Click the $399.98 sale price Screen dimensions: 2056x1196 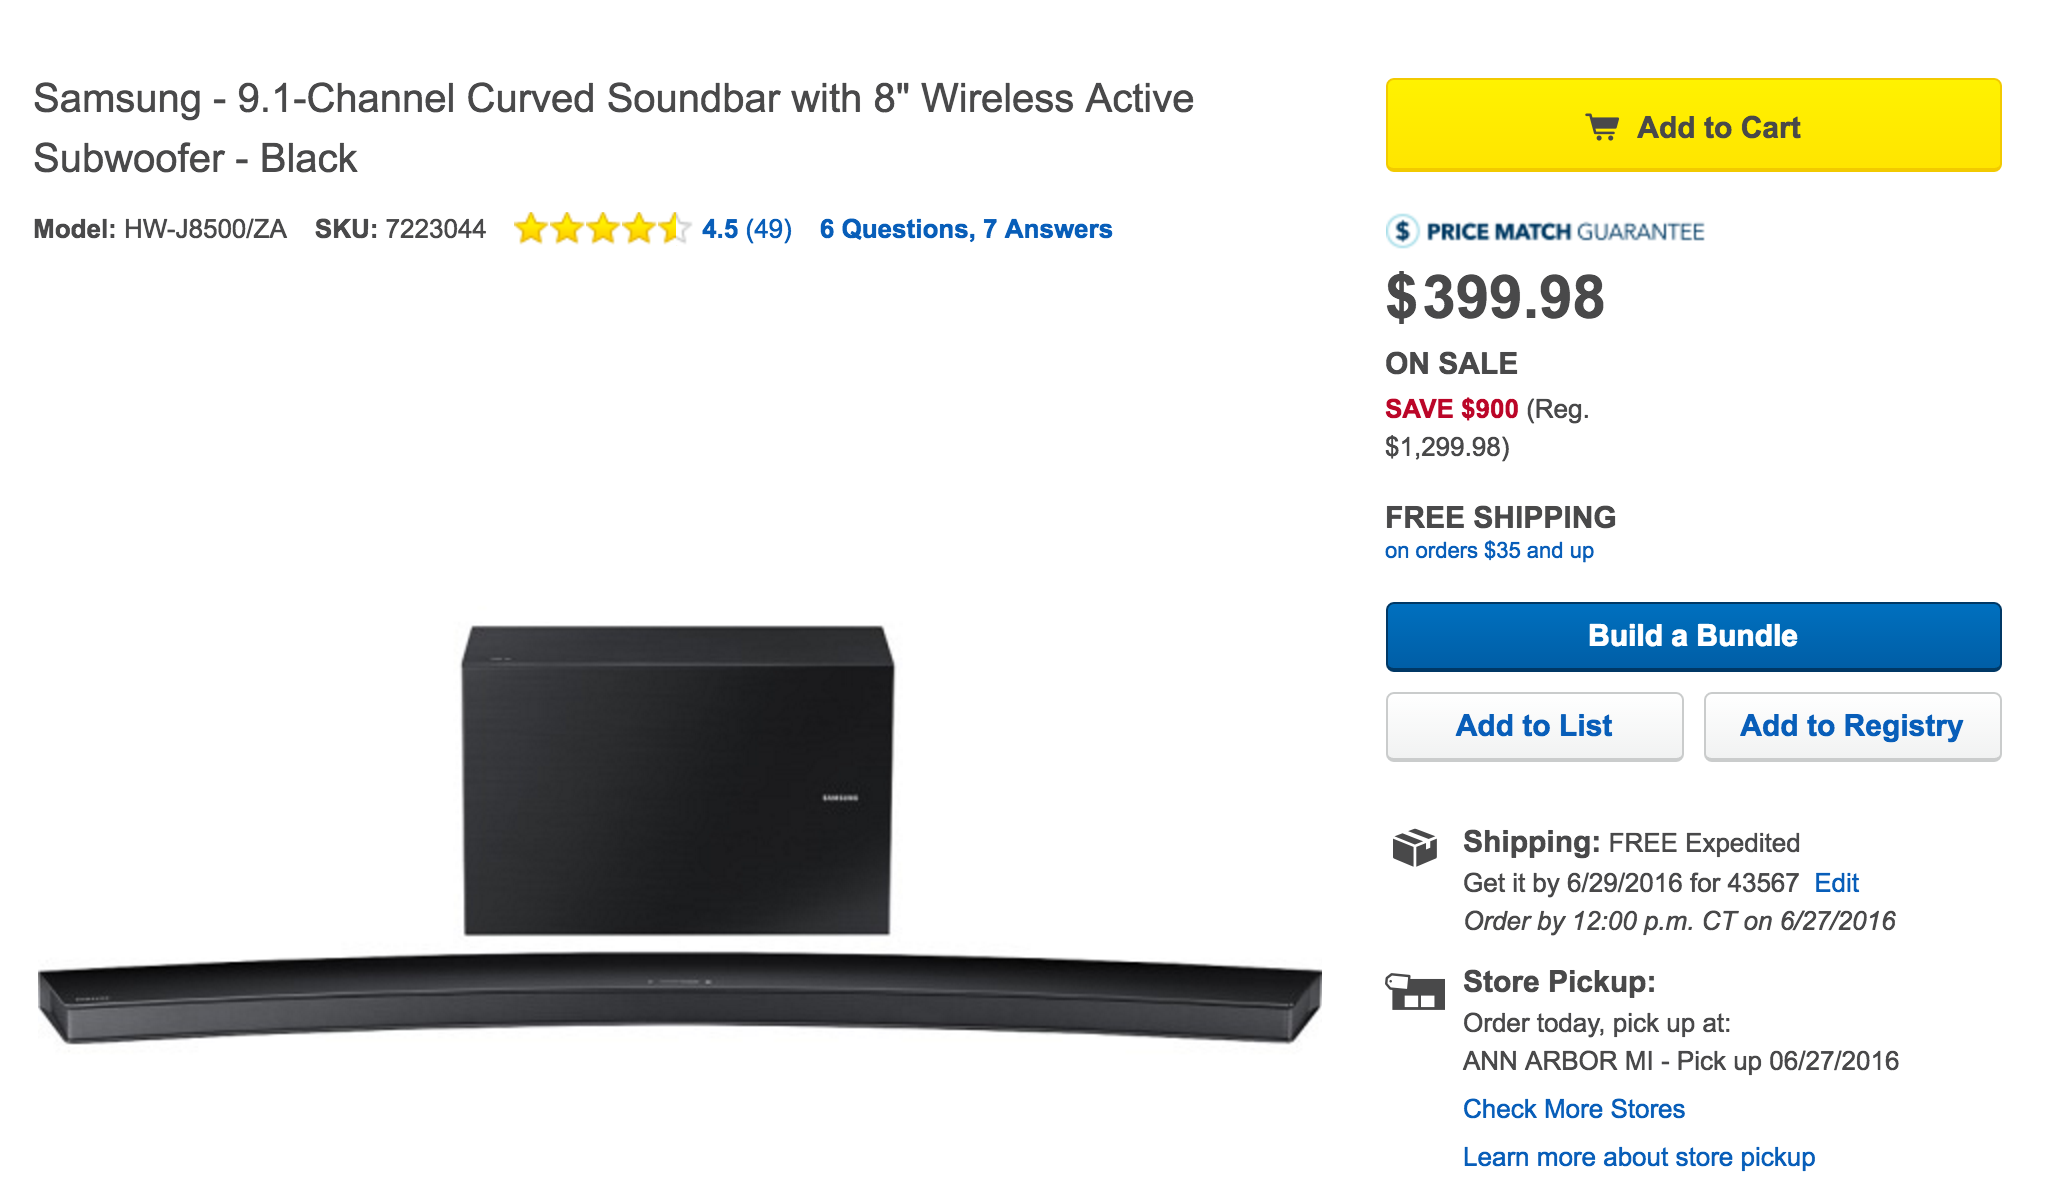(x=1495, y=298)
